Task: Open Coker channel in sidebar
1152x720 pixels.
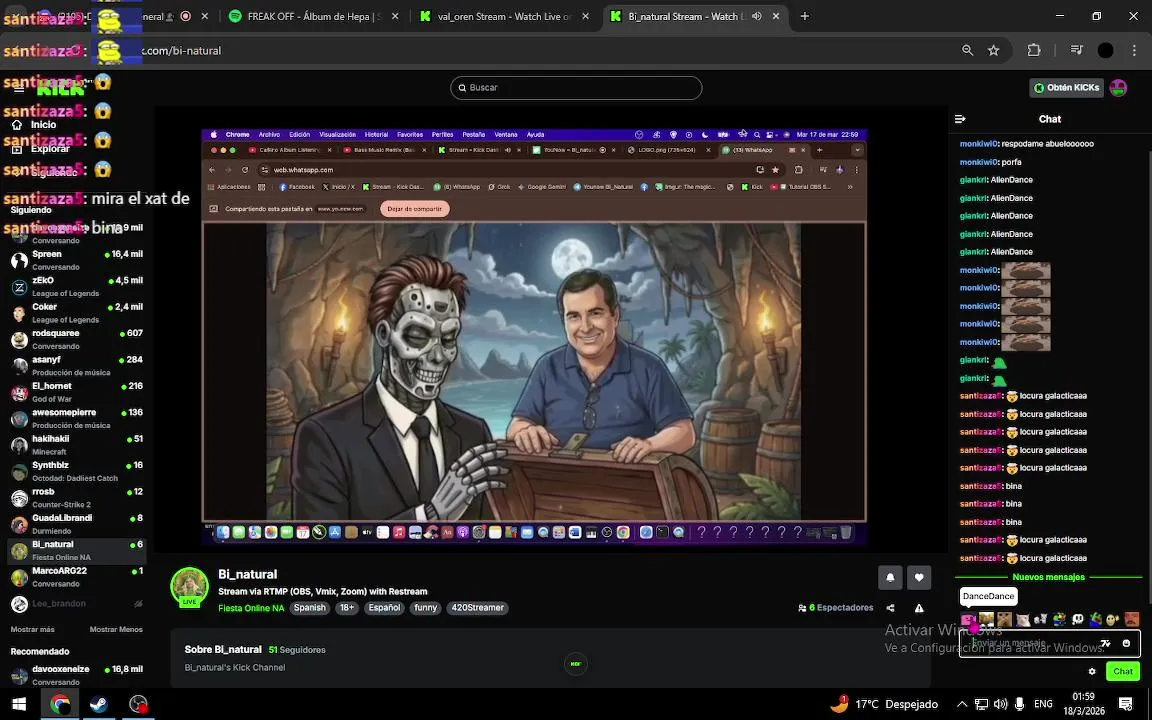Action: [77, 313]
